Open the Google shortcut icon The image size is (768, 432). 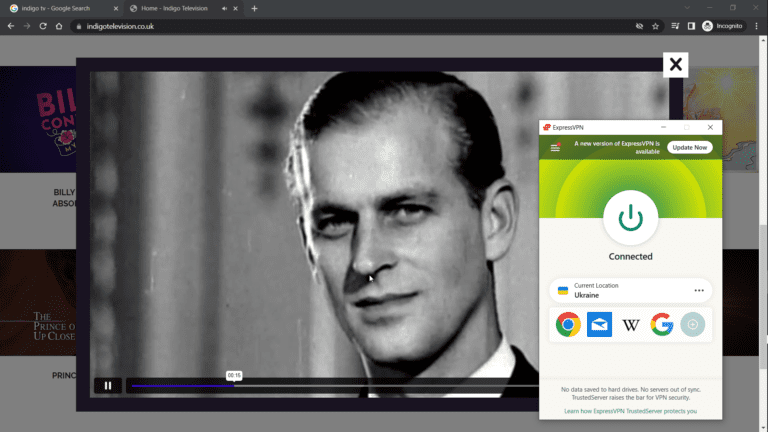[x=661, y=324]
